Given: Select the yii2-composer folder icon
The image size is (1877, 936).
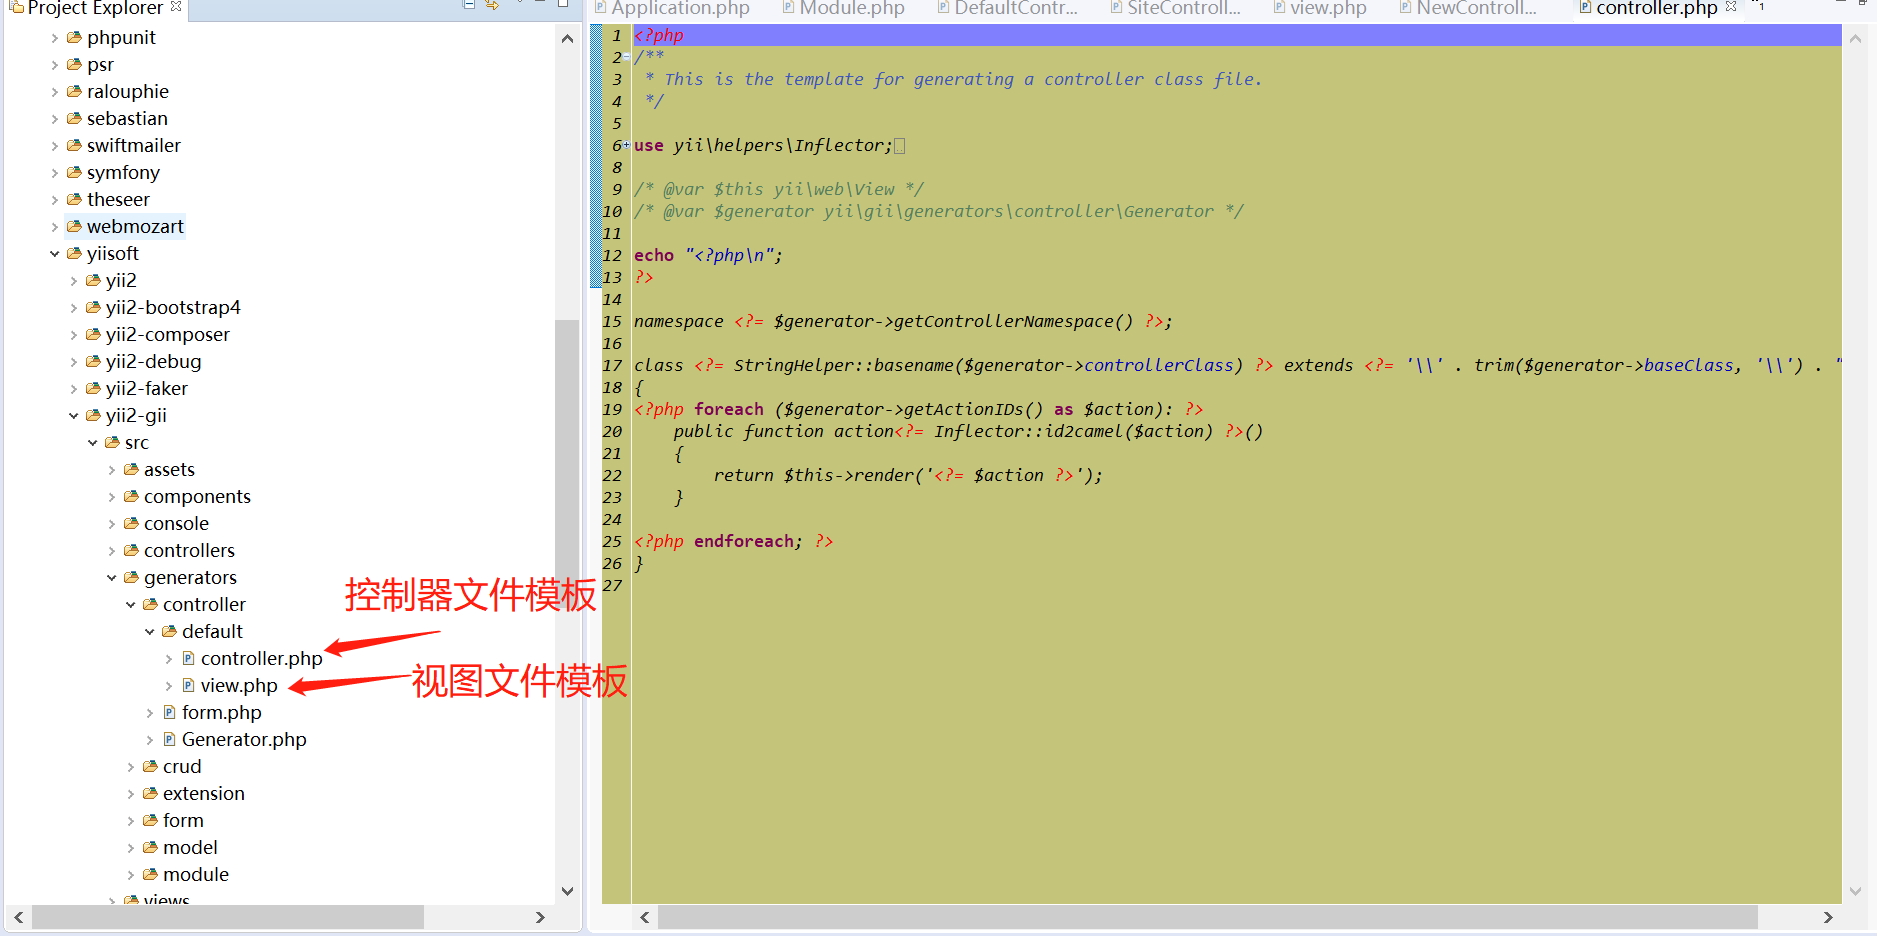Looking at the screenshot, I should tap(93, 335).
